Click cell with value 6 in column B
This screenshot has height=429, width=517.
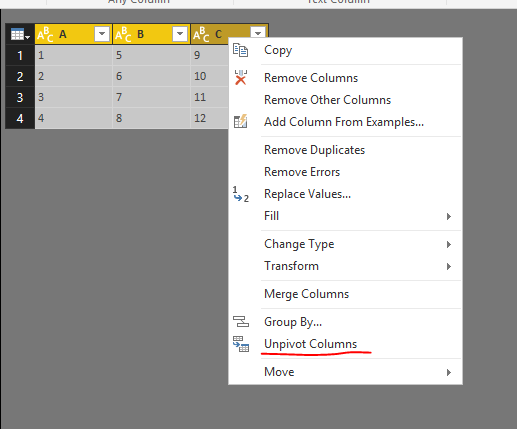point(152,76)
